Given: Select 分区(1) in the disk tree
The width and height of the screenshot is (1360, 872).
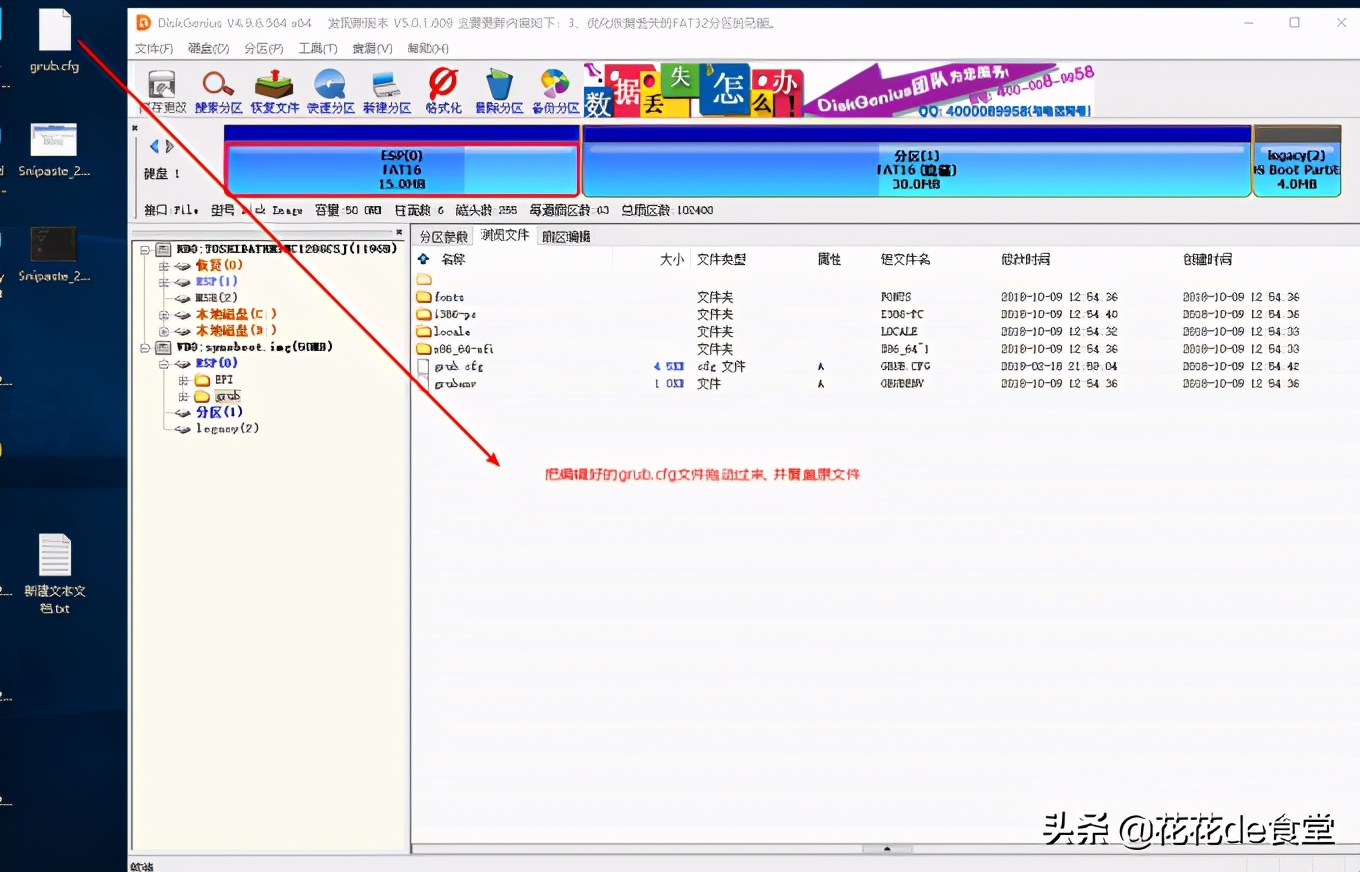Looking at the screenshot, I should click(219, 412).
